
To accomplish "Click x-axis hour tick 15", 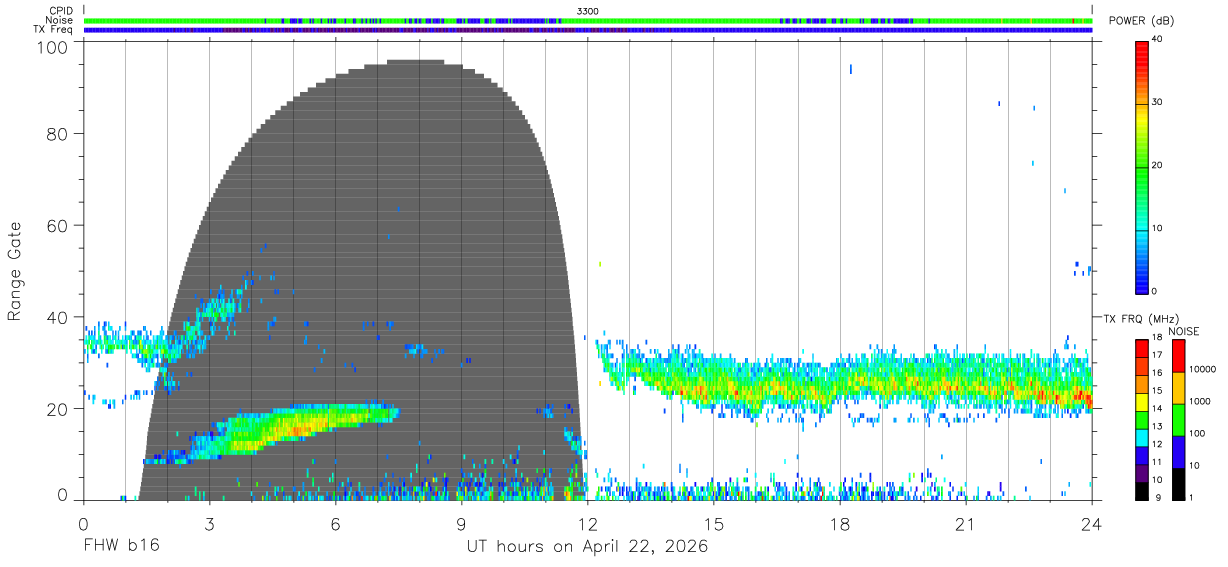I will coord(714,525).
